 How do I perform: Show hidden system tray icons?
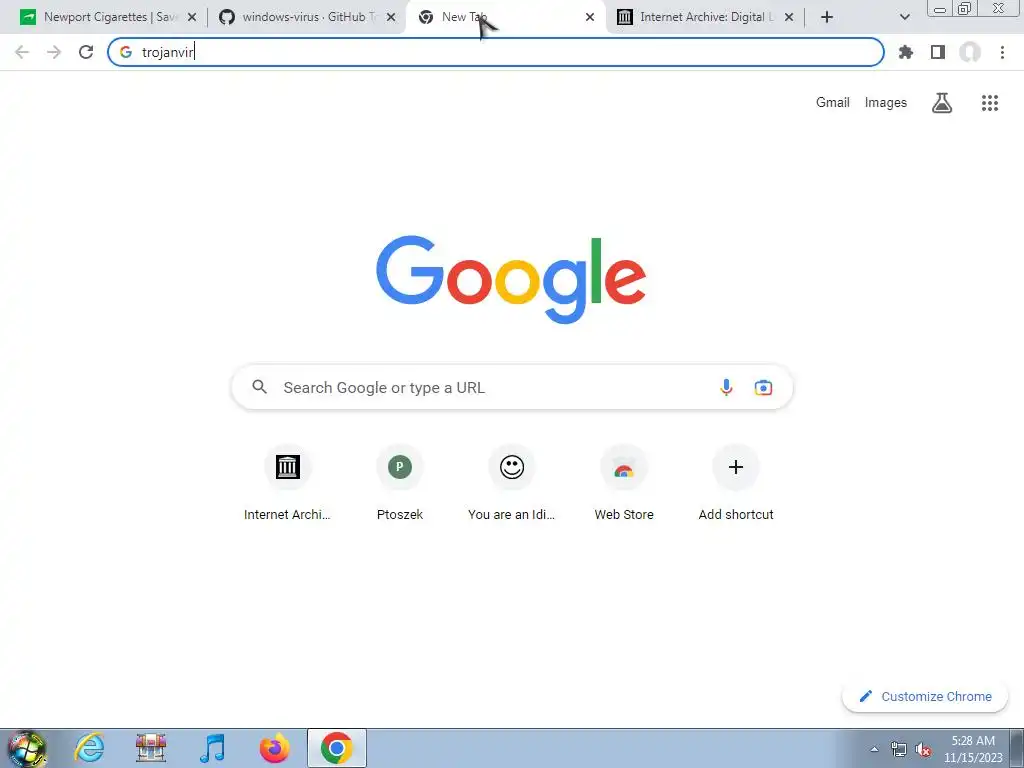(874, 750)
